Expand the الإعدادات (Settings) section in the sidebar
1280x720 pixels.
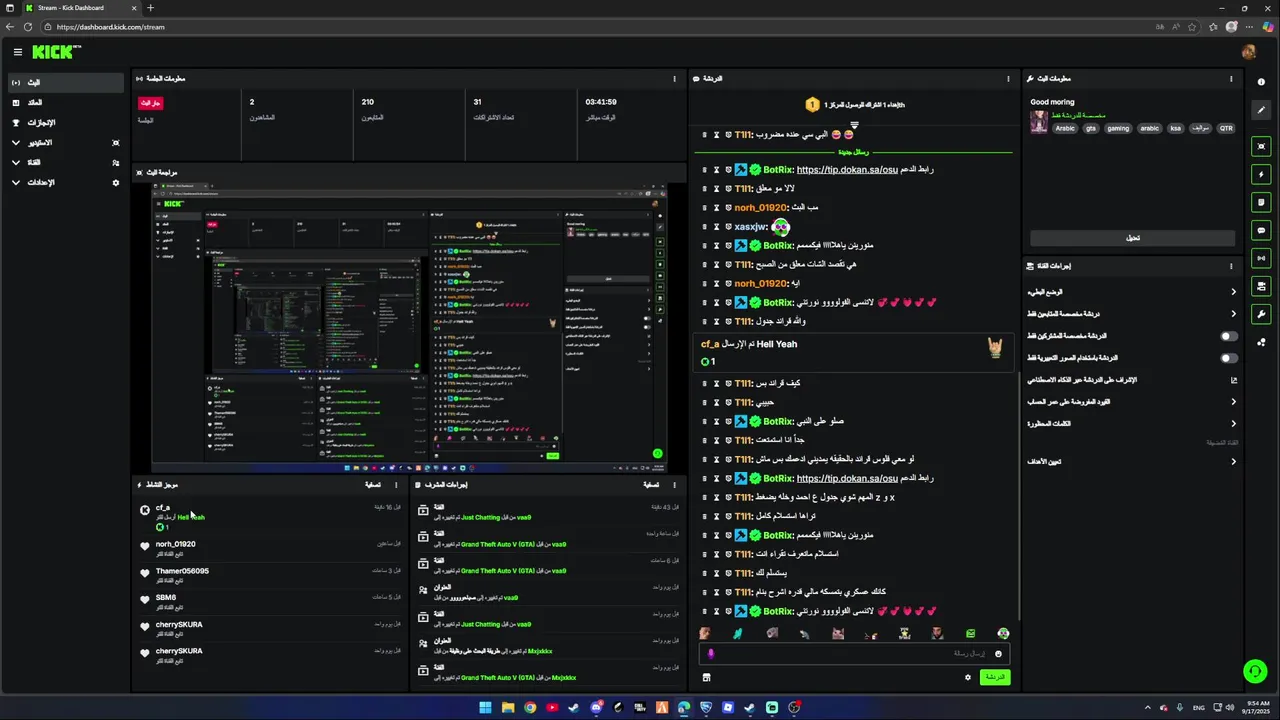click(68, 182)
